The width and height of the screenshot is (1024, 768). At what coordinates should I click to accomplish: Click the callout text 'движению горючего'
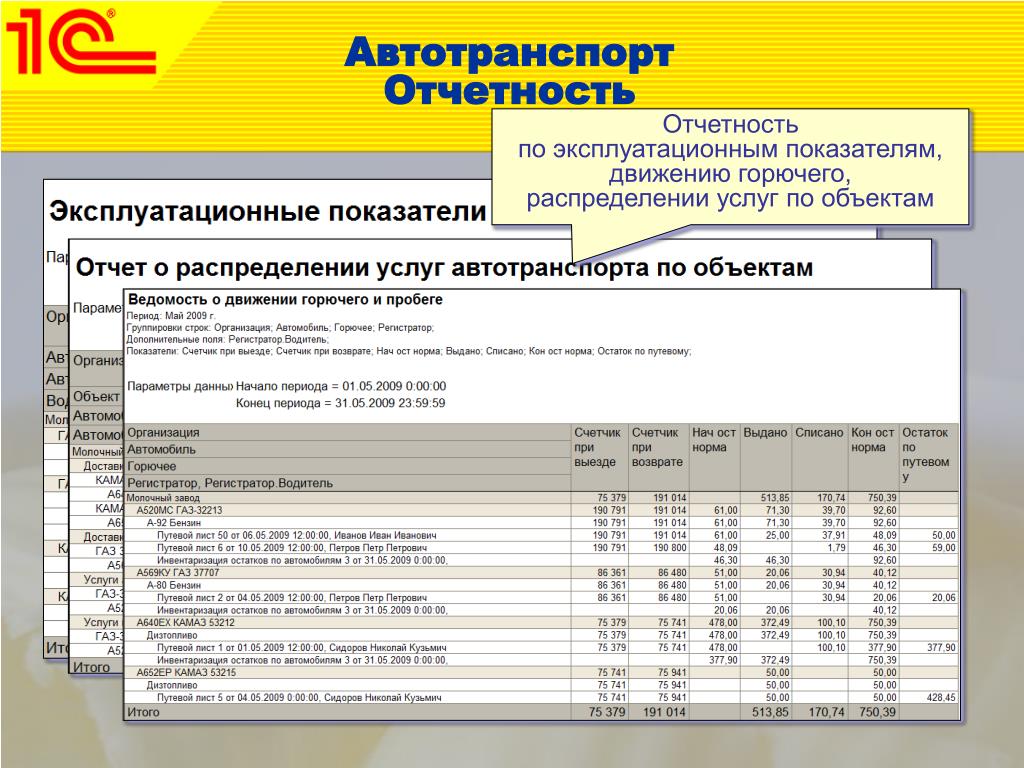coord(730,174)
